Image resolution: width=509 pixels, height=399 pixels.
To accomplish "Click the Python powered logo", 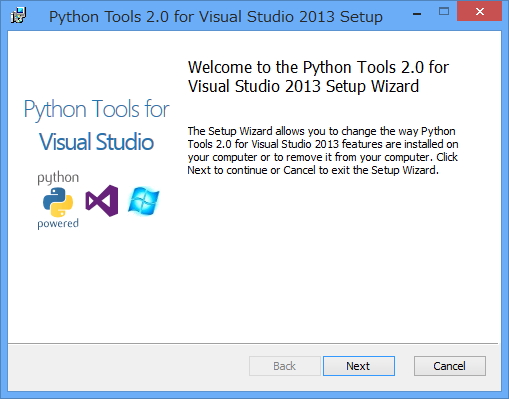I will (58, 201).
